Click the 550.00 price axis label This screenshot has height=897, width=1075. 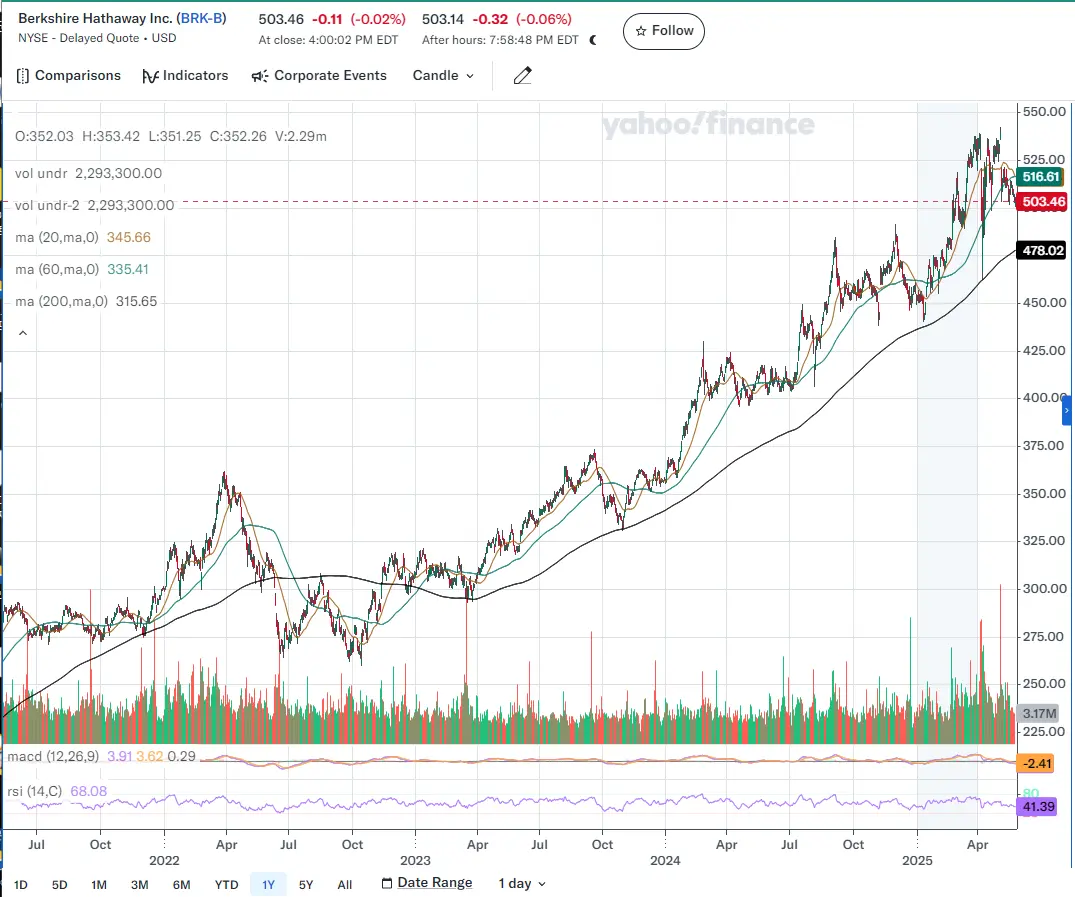[1044, 112]
